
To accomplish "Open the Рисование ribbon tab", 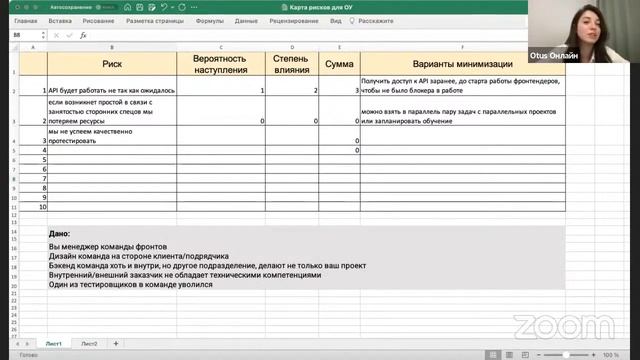I will [x=98, y=21].
